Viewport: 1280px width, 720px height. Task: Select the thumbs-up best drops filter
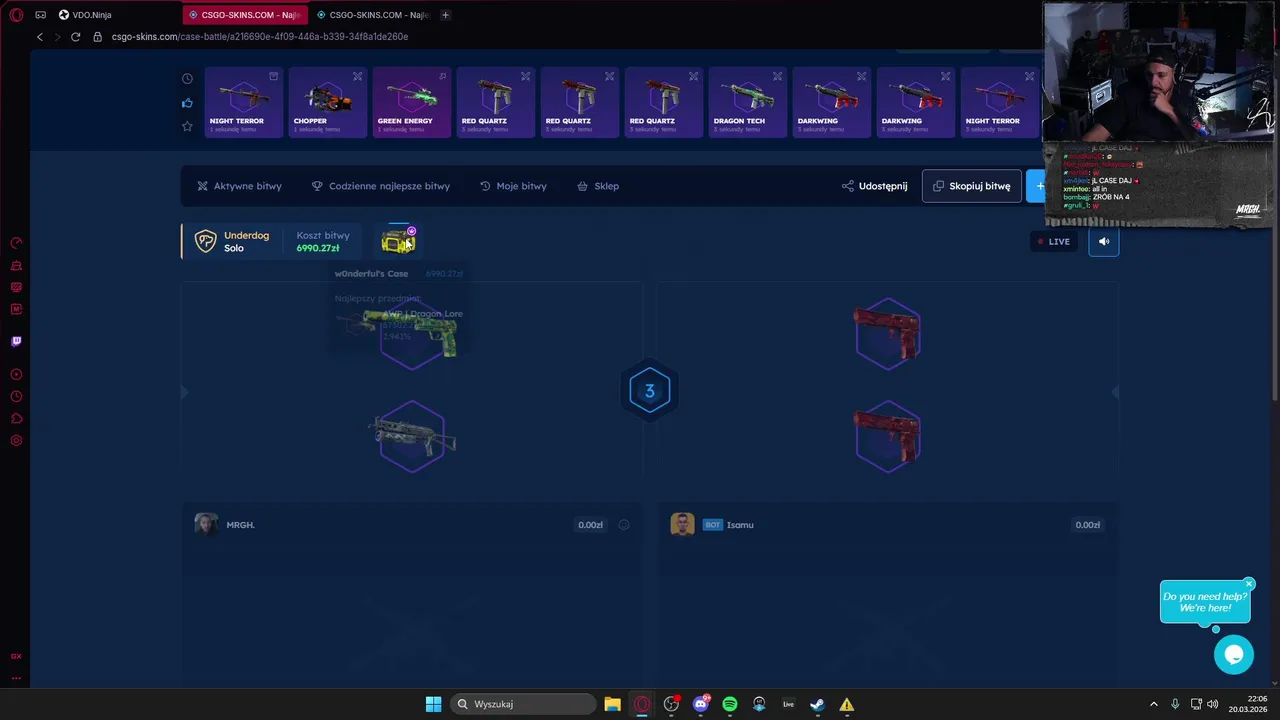coord(187,103)
